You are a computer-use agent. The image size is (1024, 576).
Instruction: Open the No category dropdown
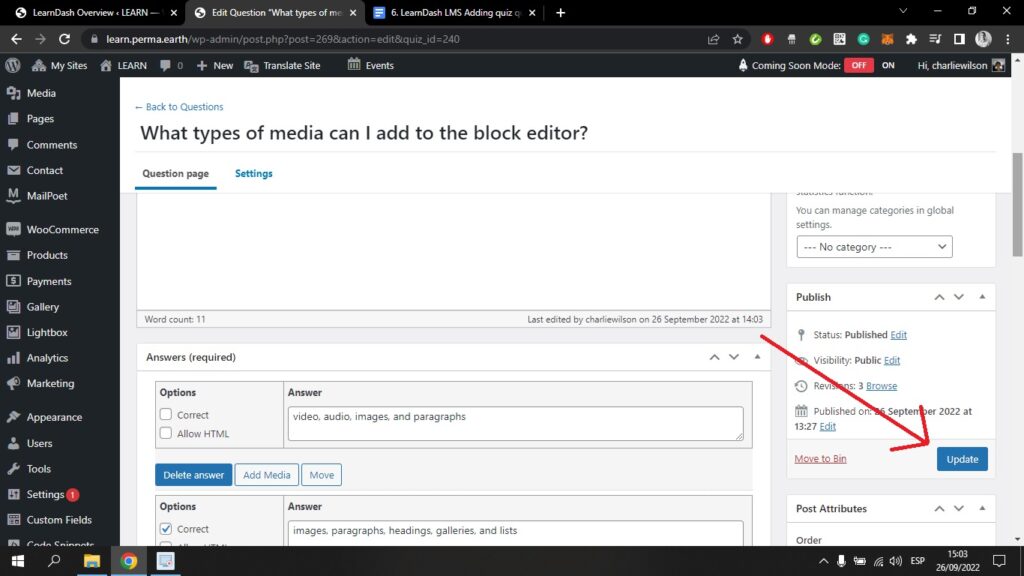click(874, 247)
